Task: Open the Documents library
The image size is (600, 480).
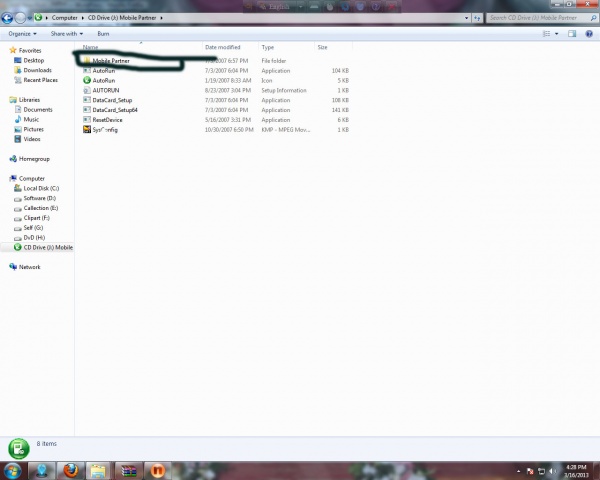Action: [x=38, y=110]
